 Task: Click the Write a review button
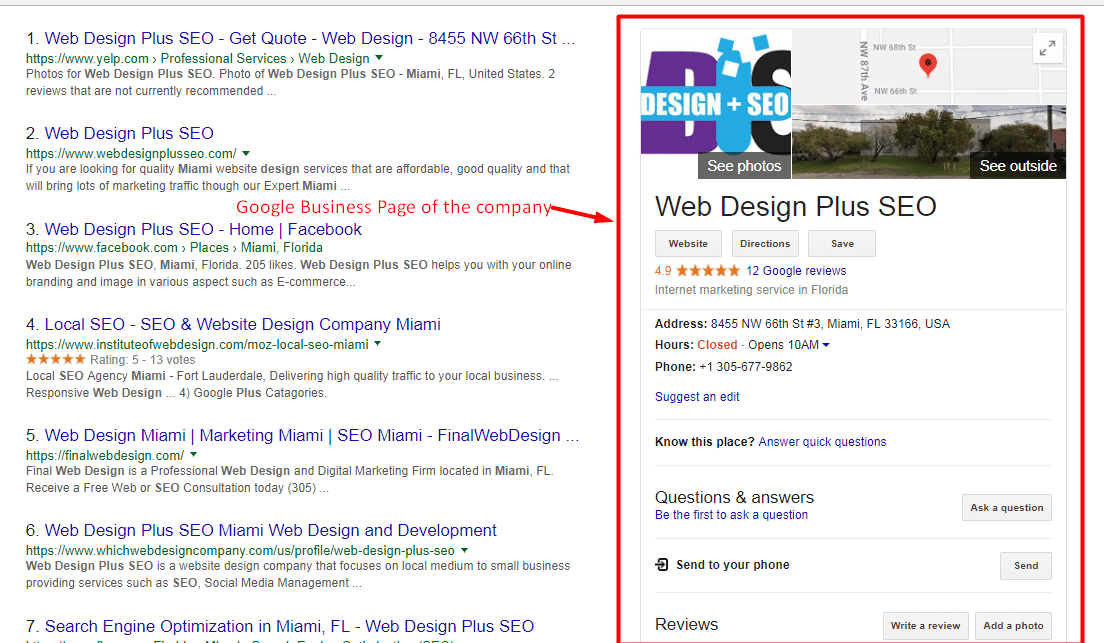click(925, 625)
